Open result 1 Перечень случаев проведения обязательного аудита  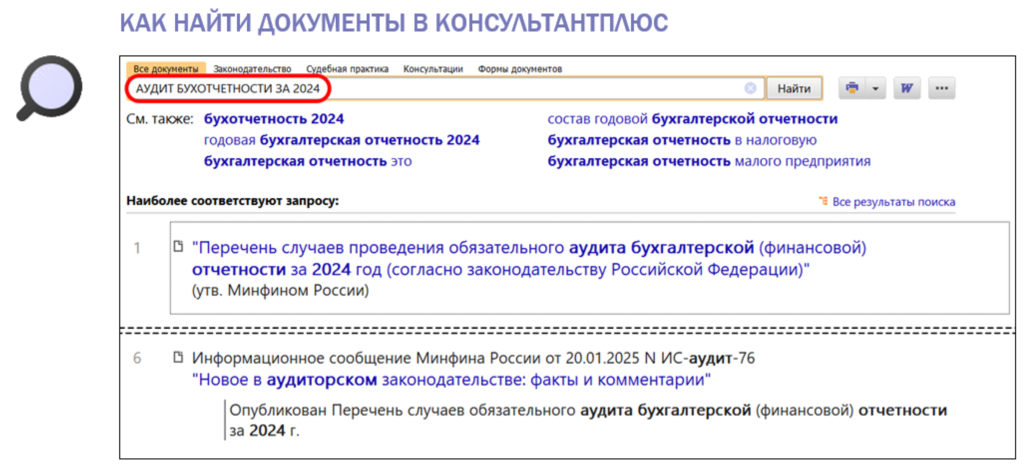pos(529,259)
